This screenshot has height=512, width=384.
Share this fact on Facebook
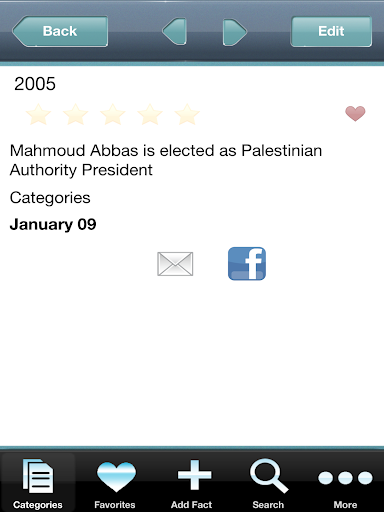[247, 263]
